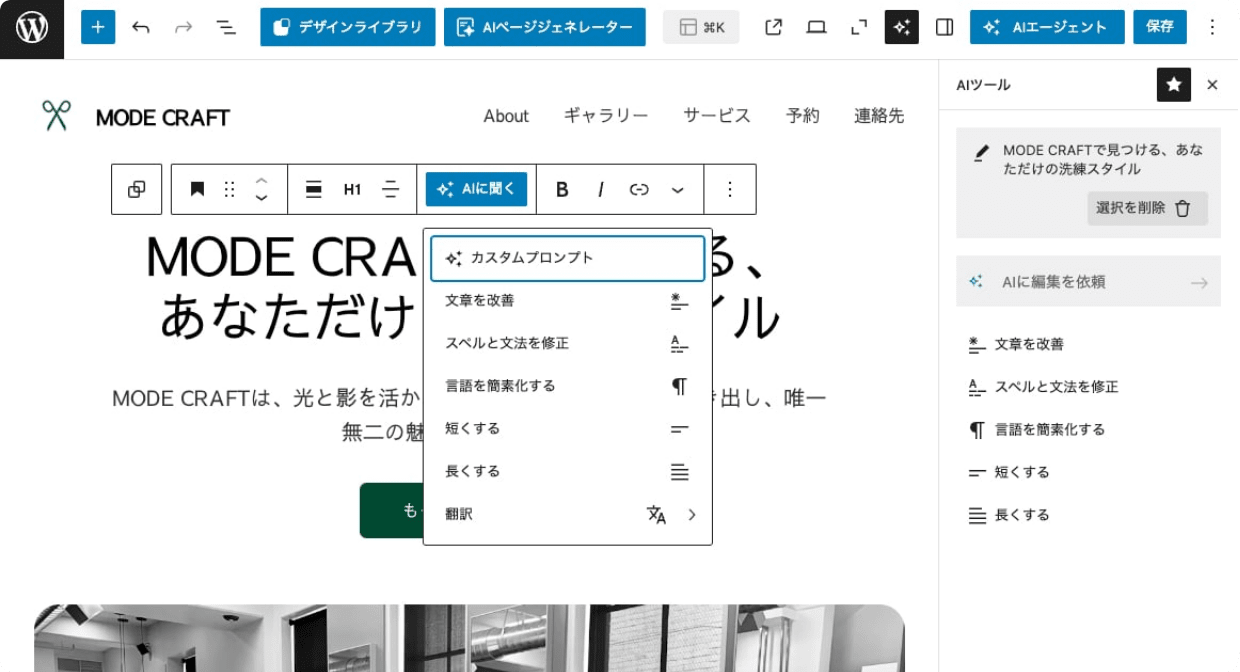Click the AIに編集を依頼 input field
This screenshot has width=1240, height=672.
pyautogui.click(x=1089, y=281)
